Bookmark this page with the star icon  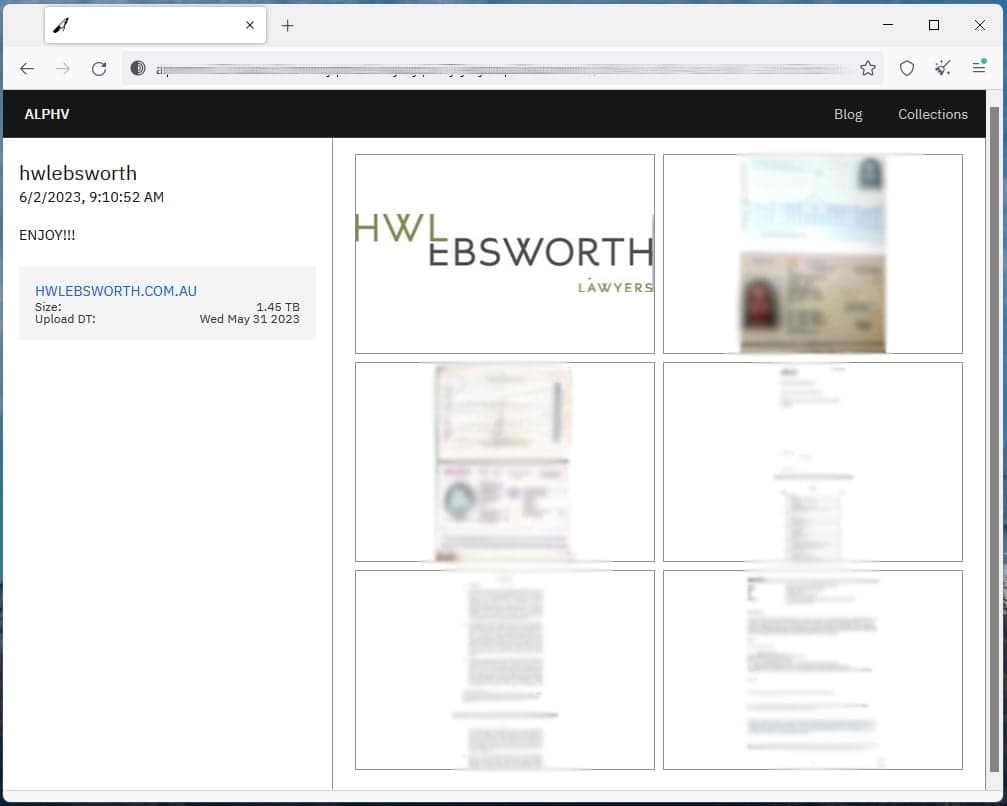tap(868, 68)
